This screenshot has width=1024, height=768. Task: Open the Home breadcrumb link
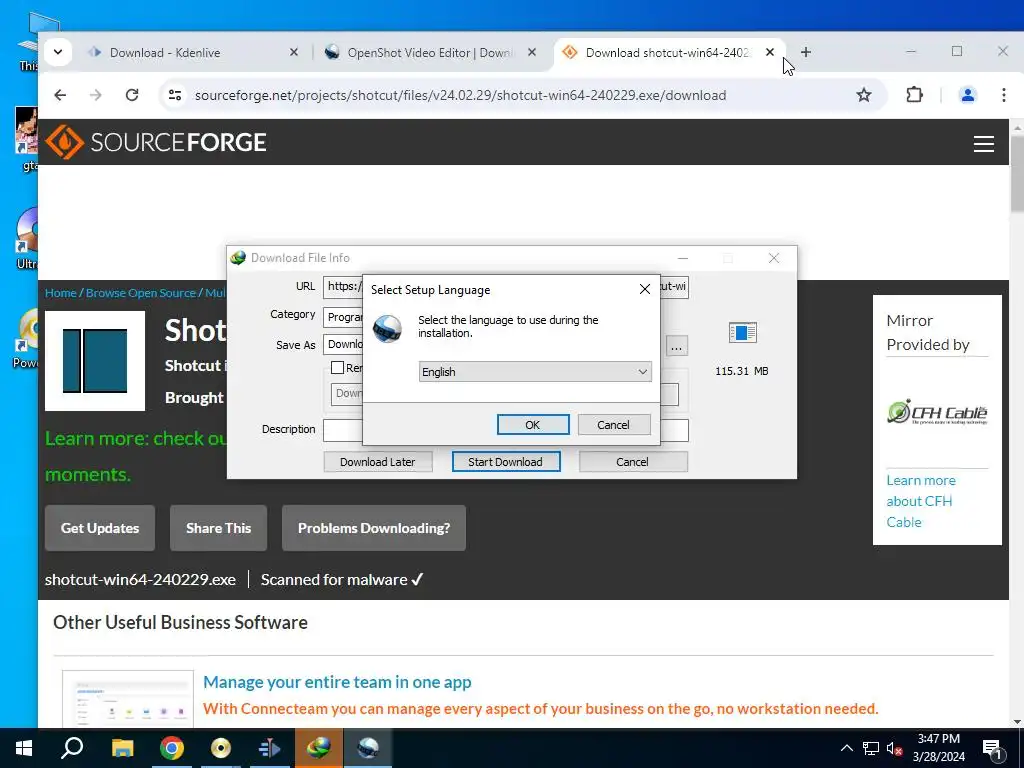click(x=61, y=293)
